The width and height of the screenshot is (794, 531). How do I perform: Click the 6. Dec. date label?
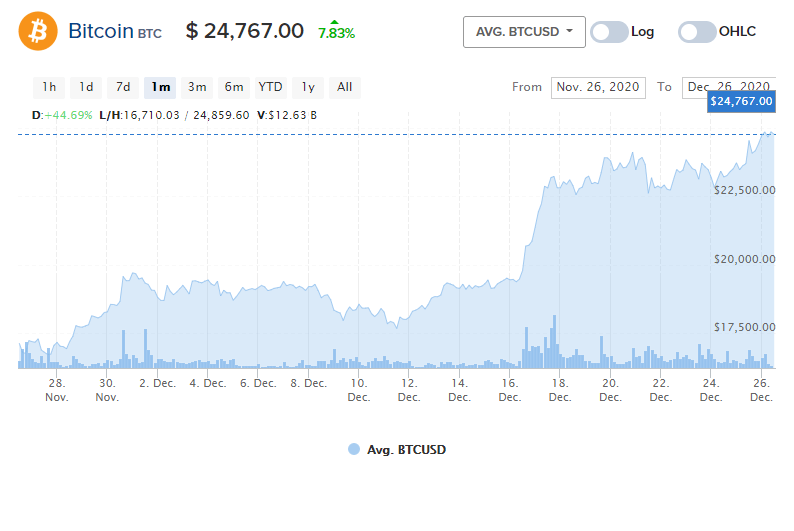pos(258,384)
